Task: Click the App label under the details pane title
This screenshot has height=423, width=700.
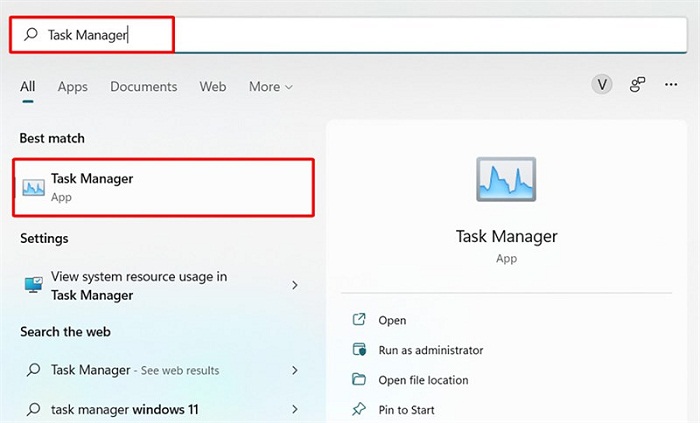Action: coord(506,259)
